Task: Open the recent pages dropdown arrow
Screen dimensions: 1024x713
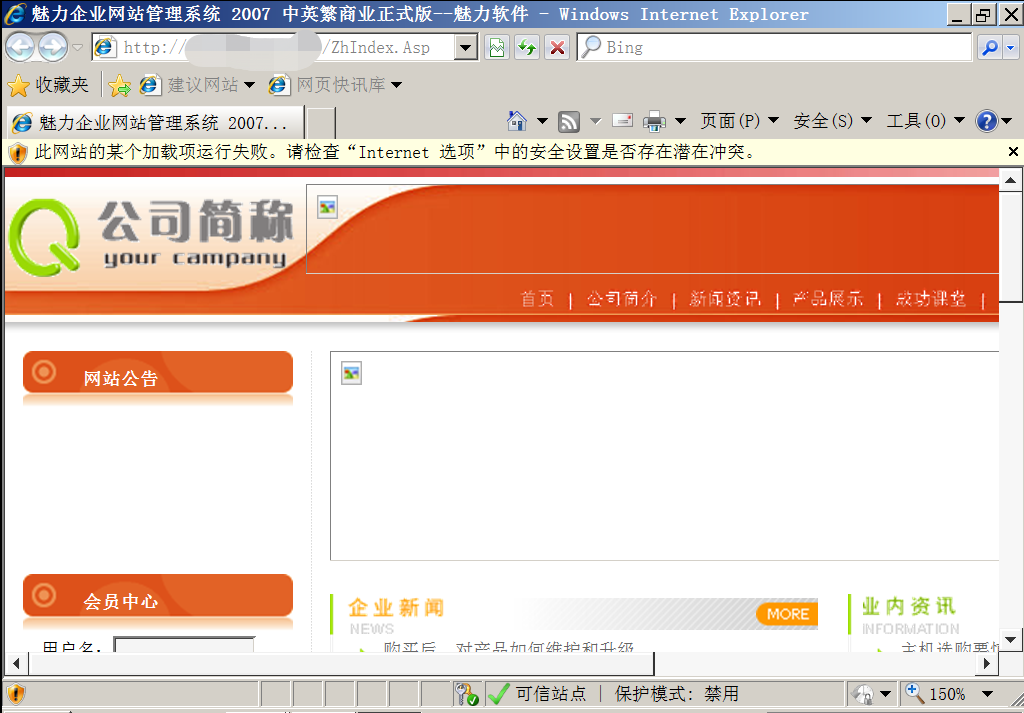Action: coord(77,48)
